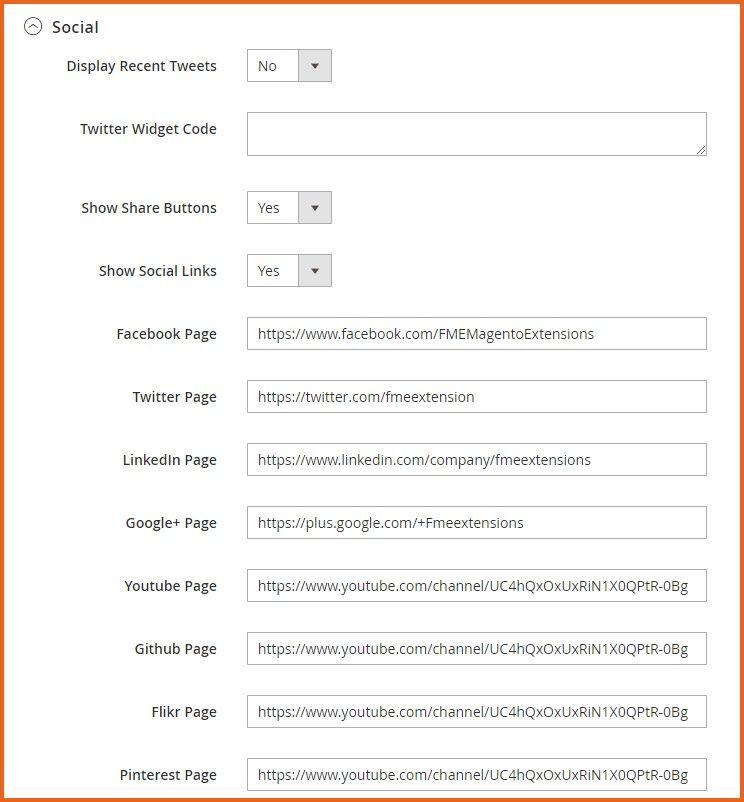Viewport: 744px width, 802px height.
Task: Open the Show Social Links dropdown
Action: [x=289, y=271]
